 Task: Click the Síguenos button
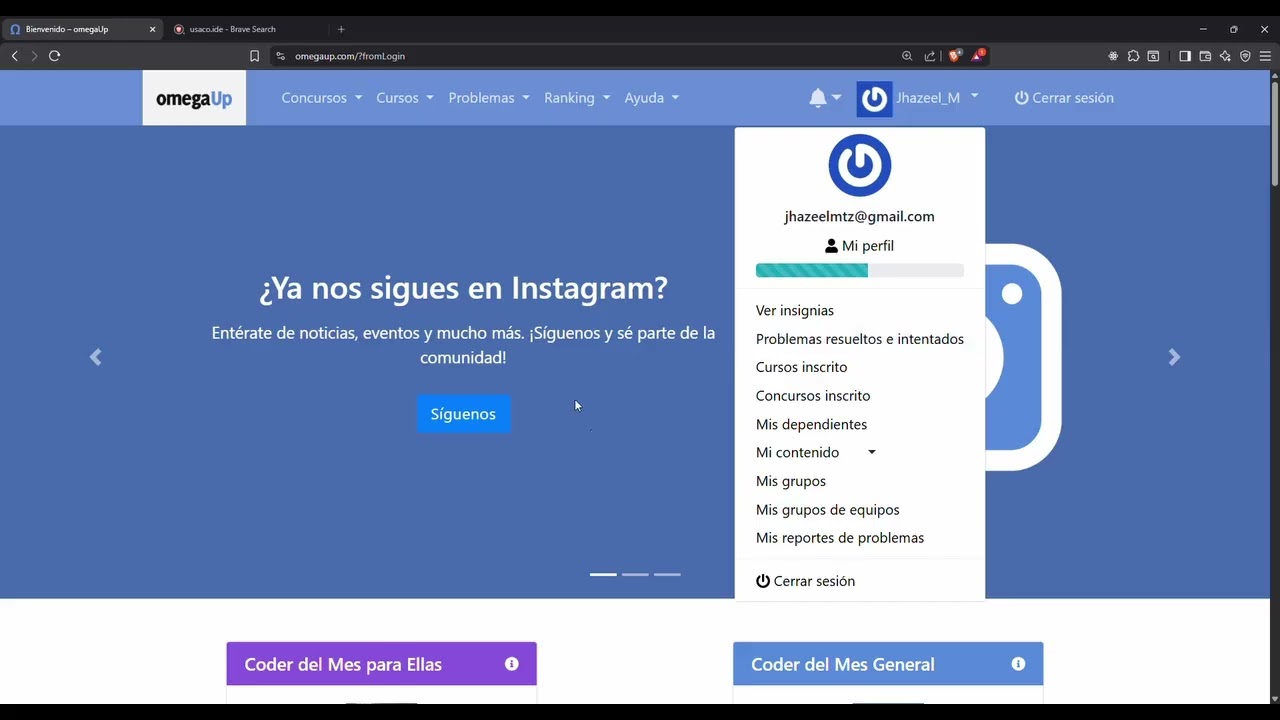tap(463, 414)
